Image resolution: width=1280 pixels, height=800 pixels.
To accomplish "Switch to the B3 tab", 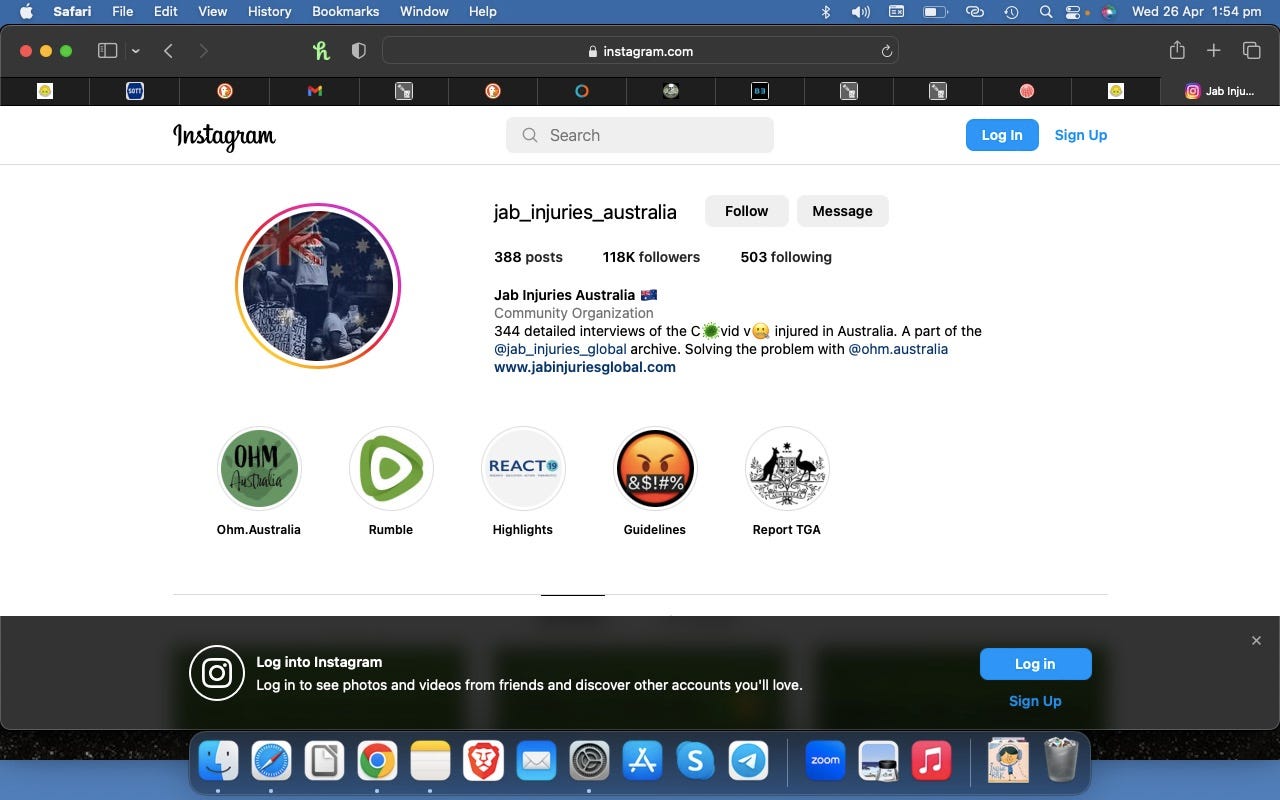I will 760,91.
